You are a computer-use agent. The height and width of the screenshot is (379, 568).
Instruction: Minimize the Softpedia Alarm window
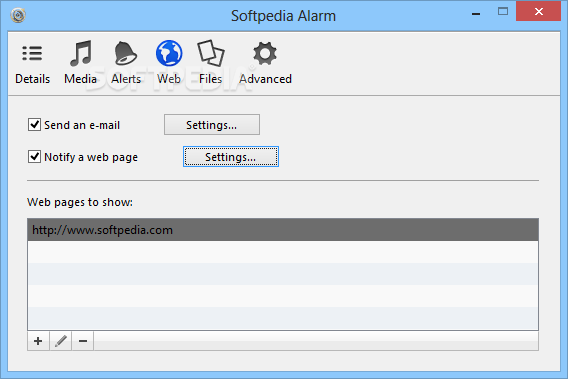(476, 14)
